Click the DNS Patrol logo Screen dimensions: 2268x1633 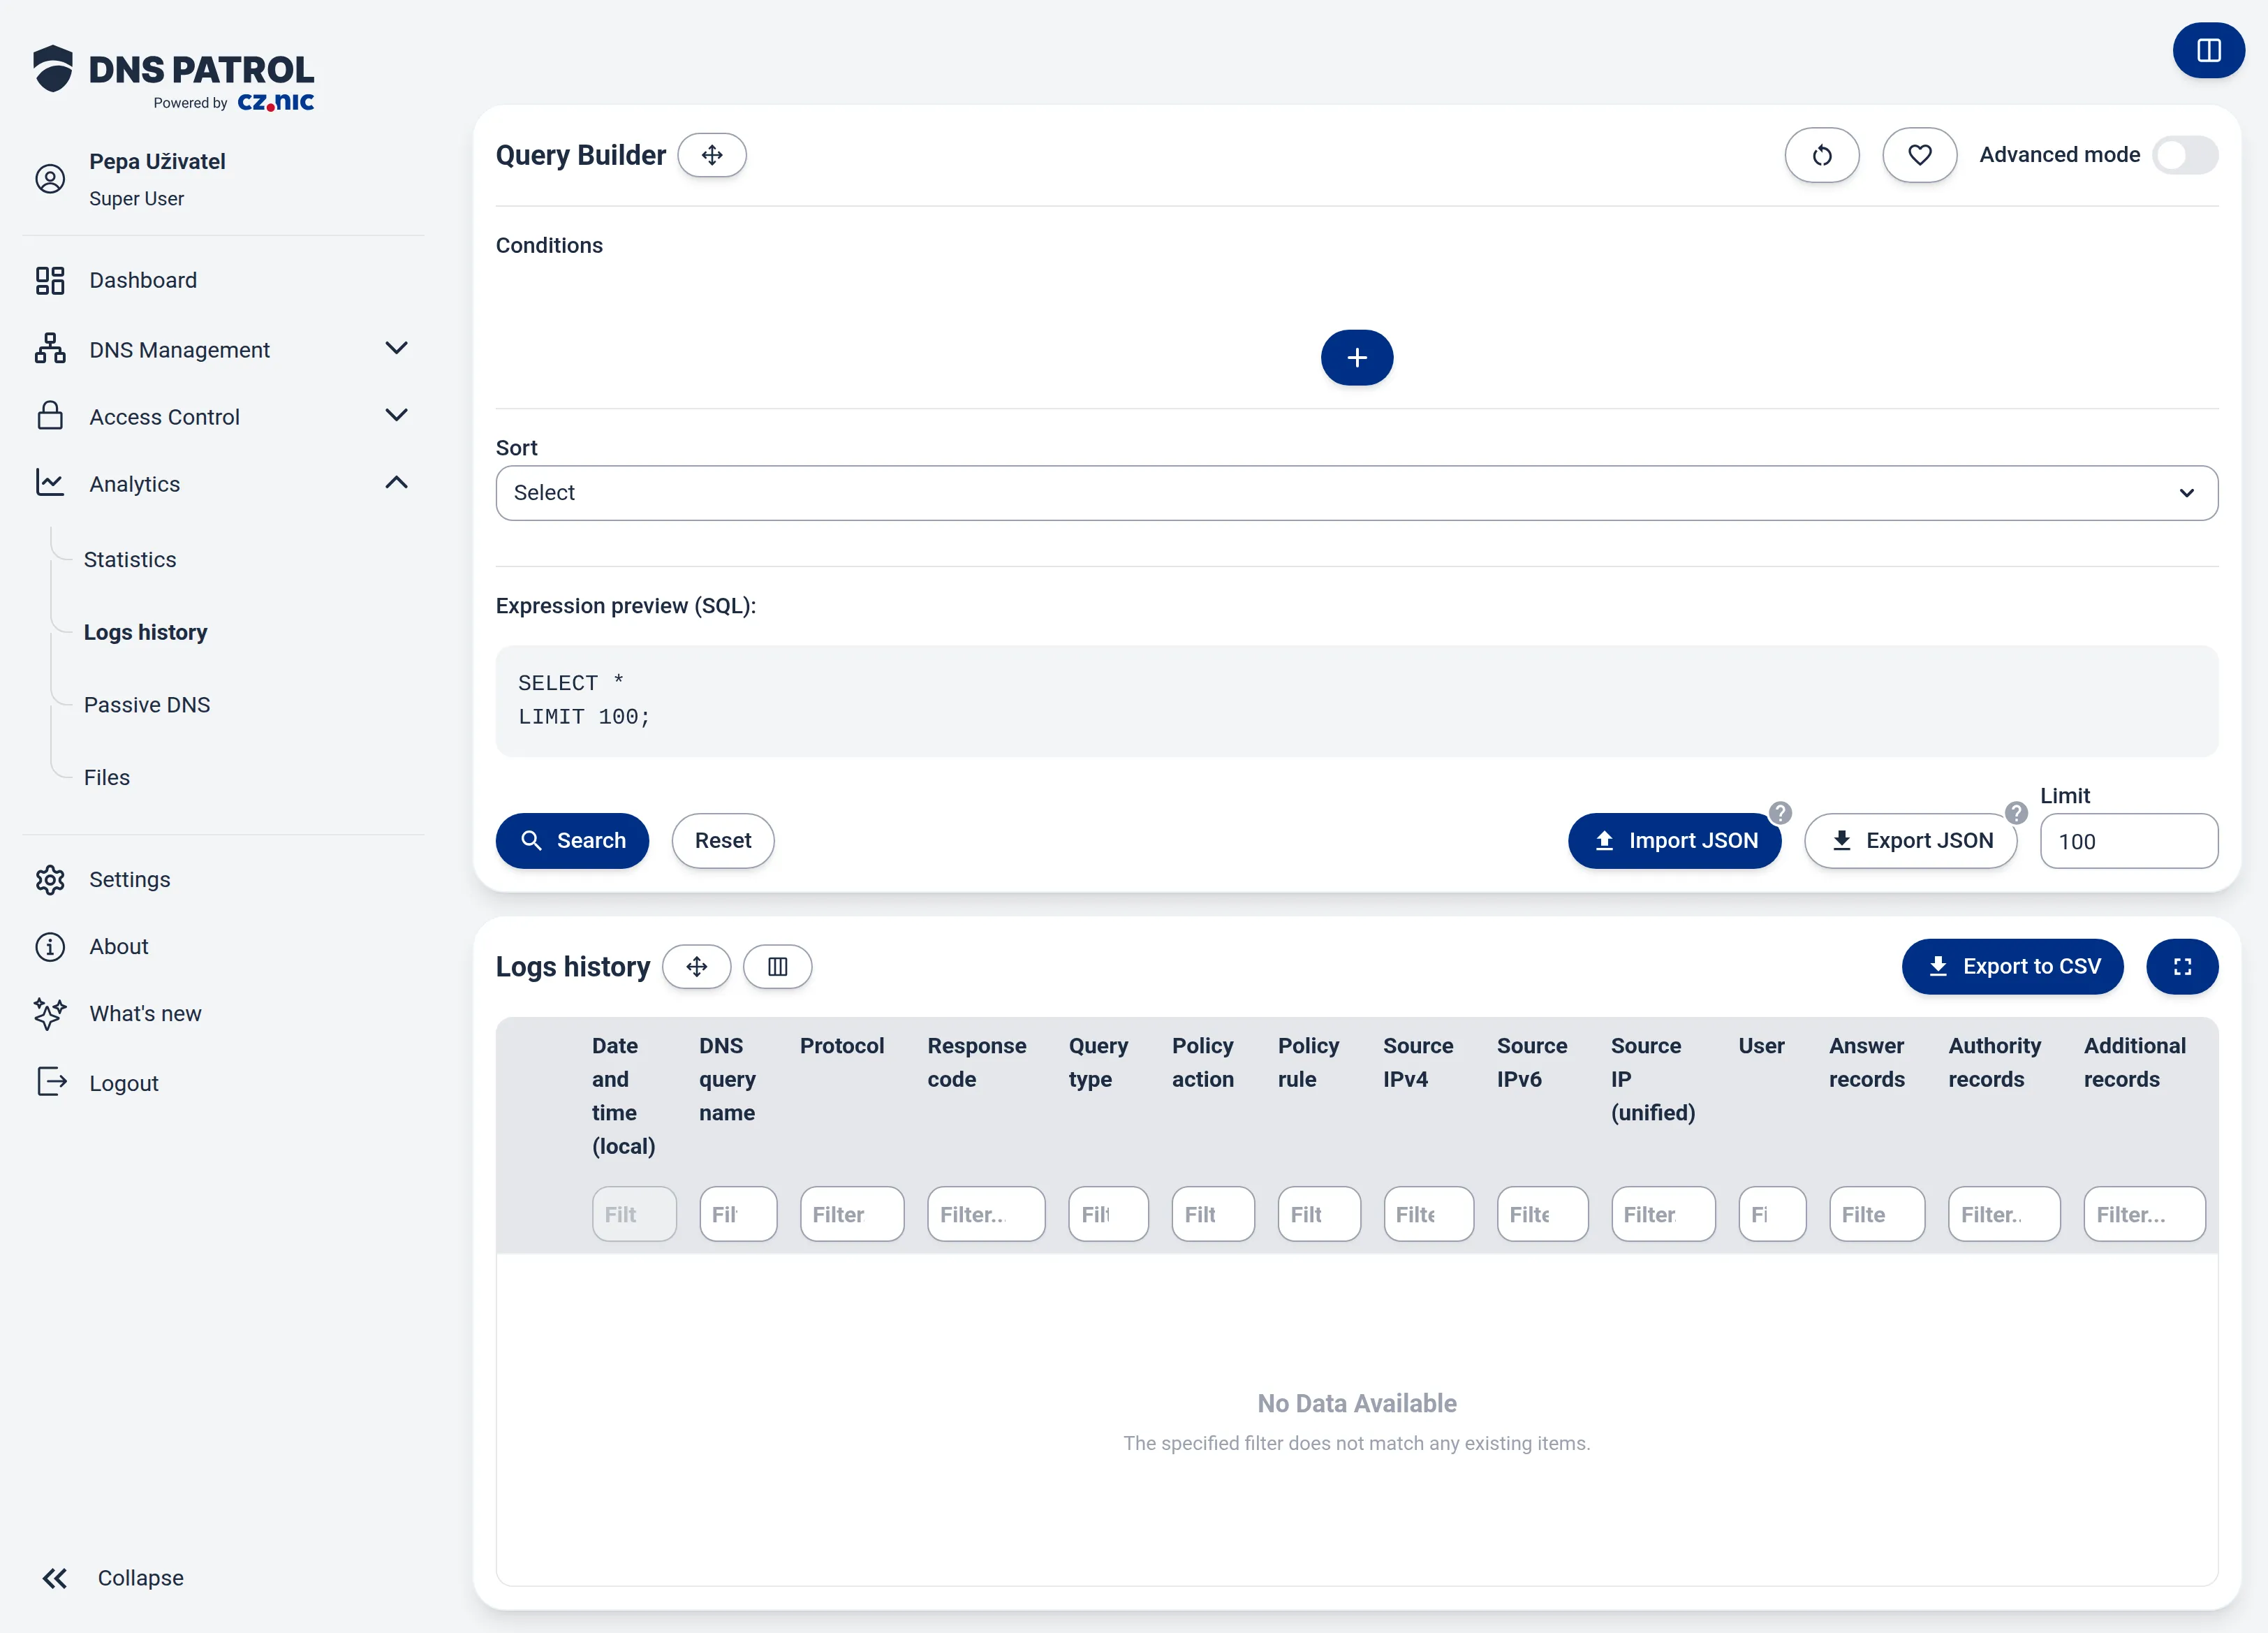pyautogui.click(x=173, y=77)
